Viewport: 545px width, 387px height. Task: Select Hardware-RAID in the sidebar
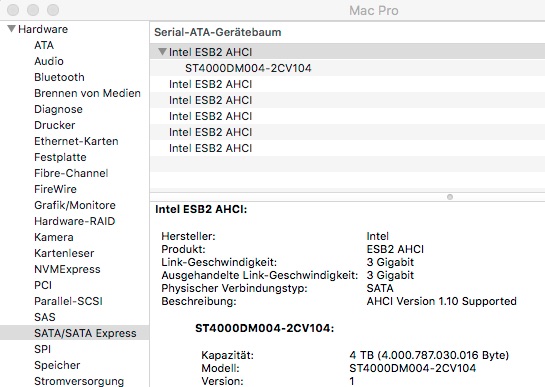point(74,221)
